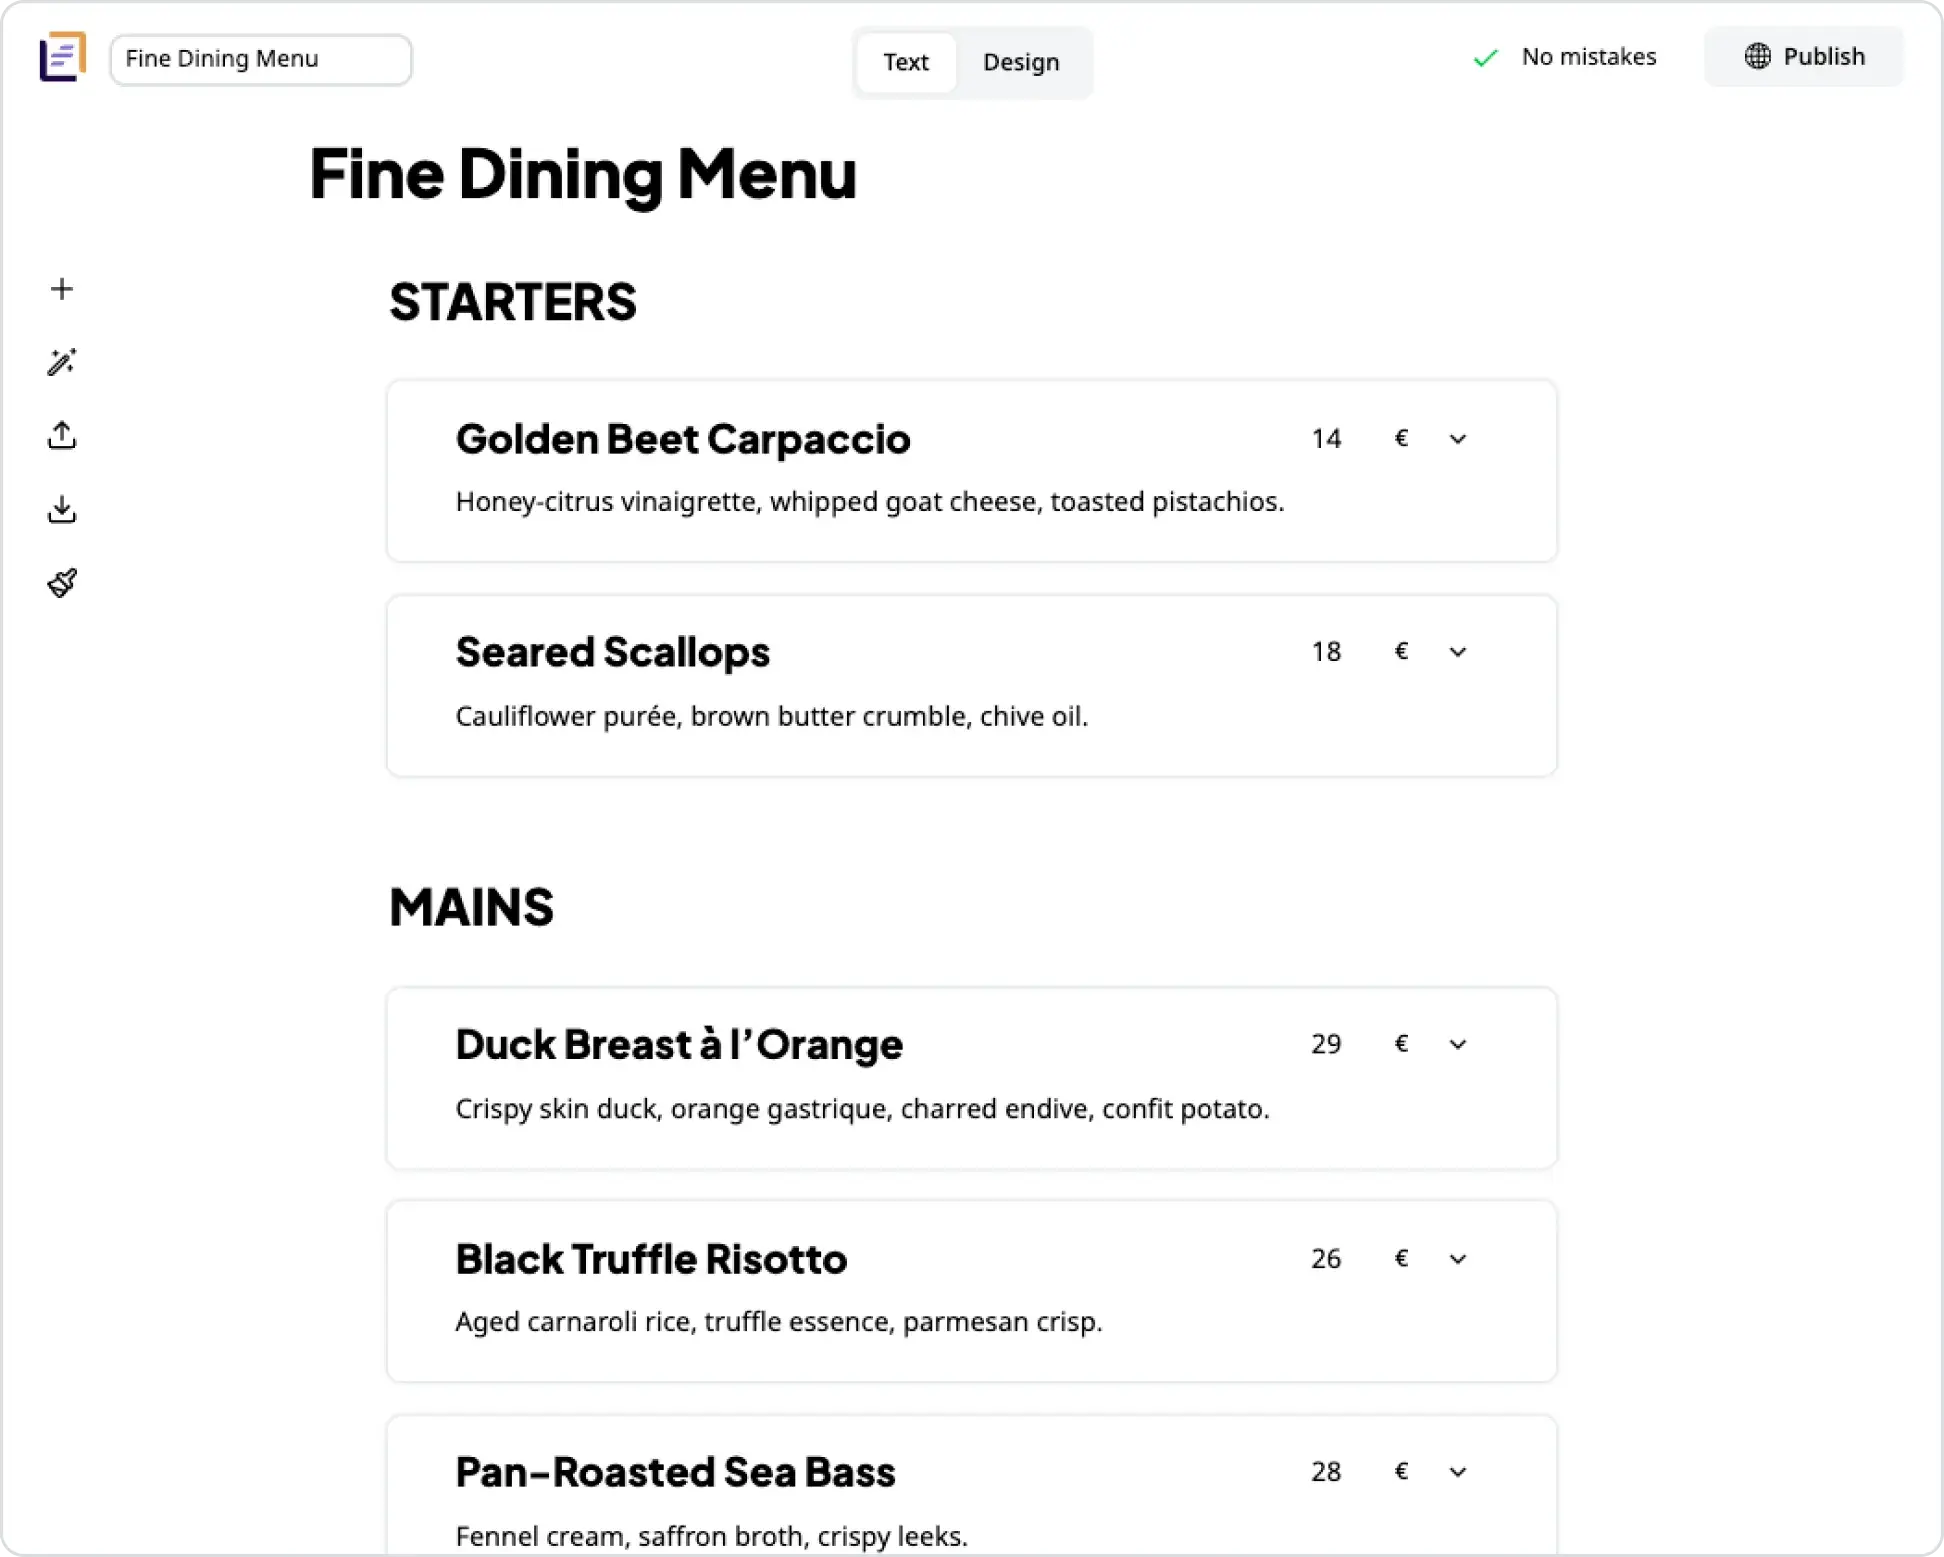Click the upload icon in sidebar
The height and width of the screenshot is (1557, 1944).
(62, 436)
